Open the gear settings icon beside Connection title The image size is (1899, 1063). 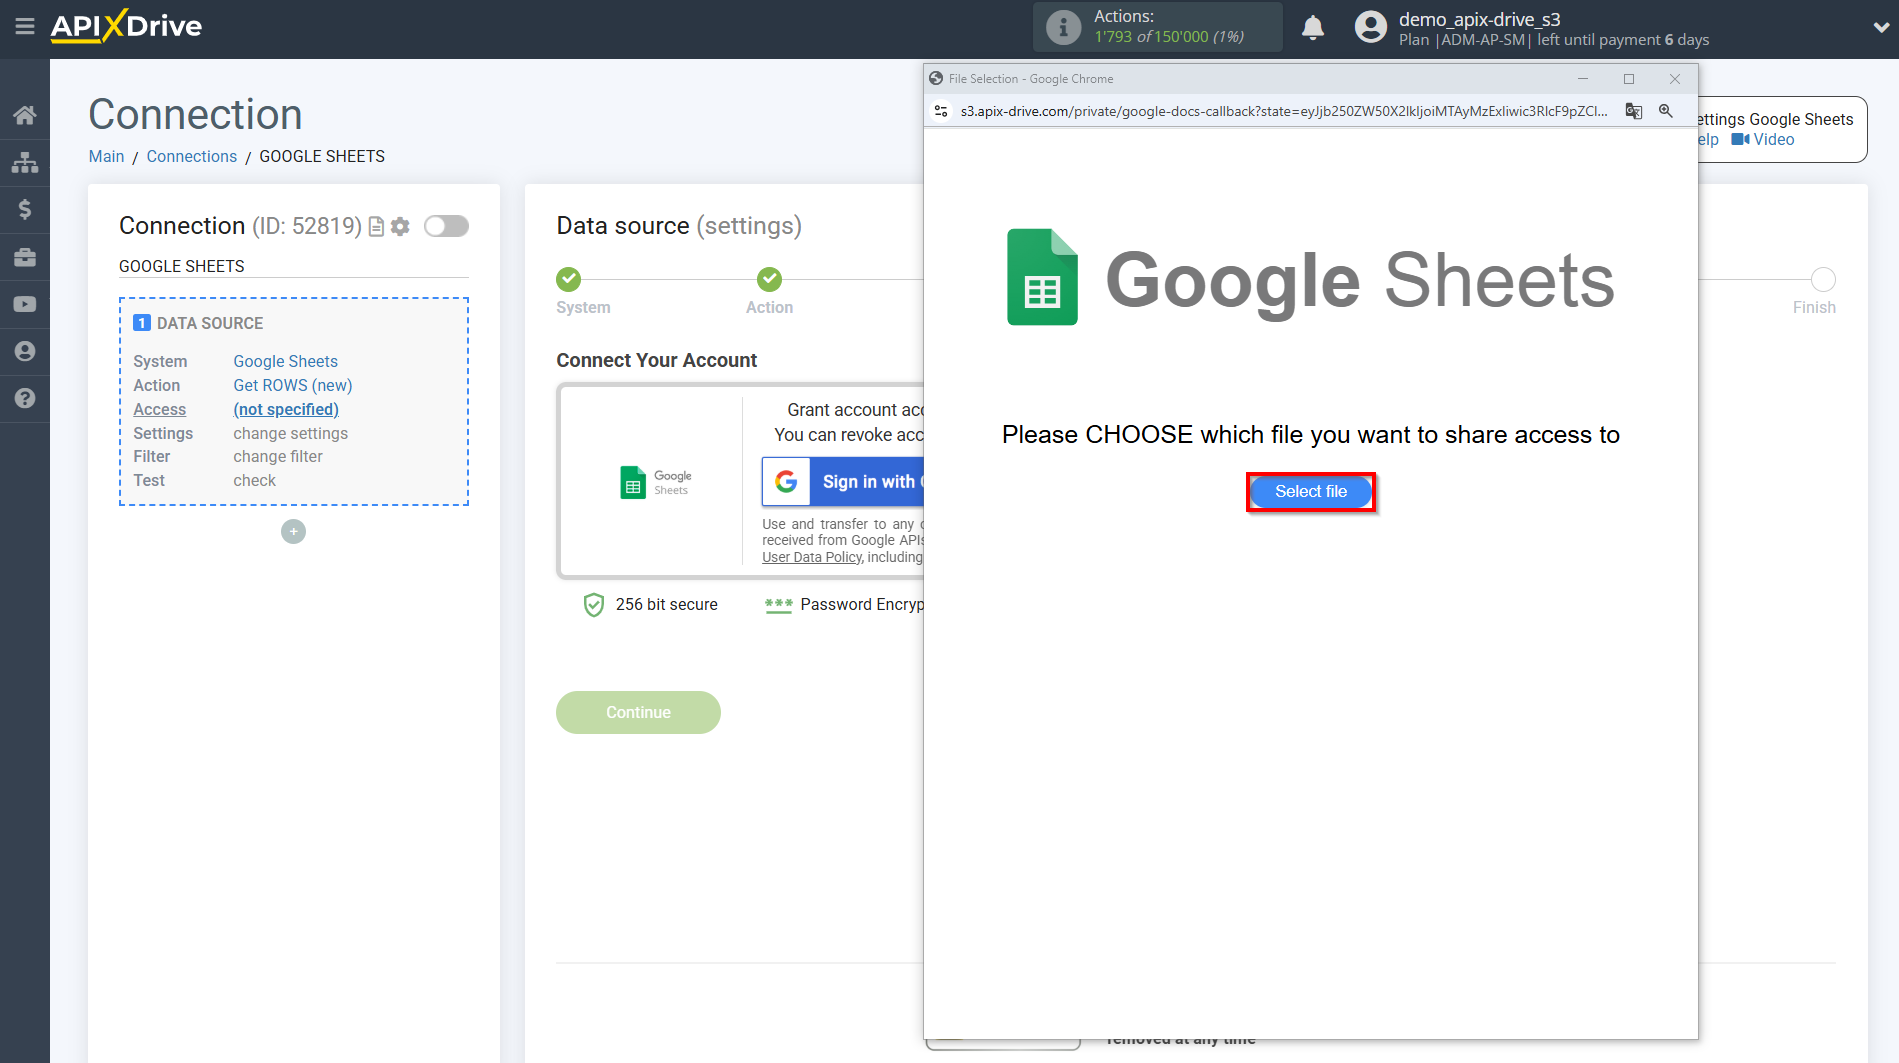400,226
